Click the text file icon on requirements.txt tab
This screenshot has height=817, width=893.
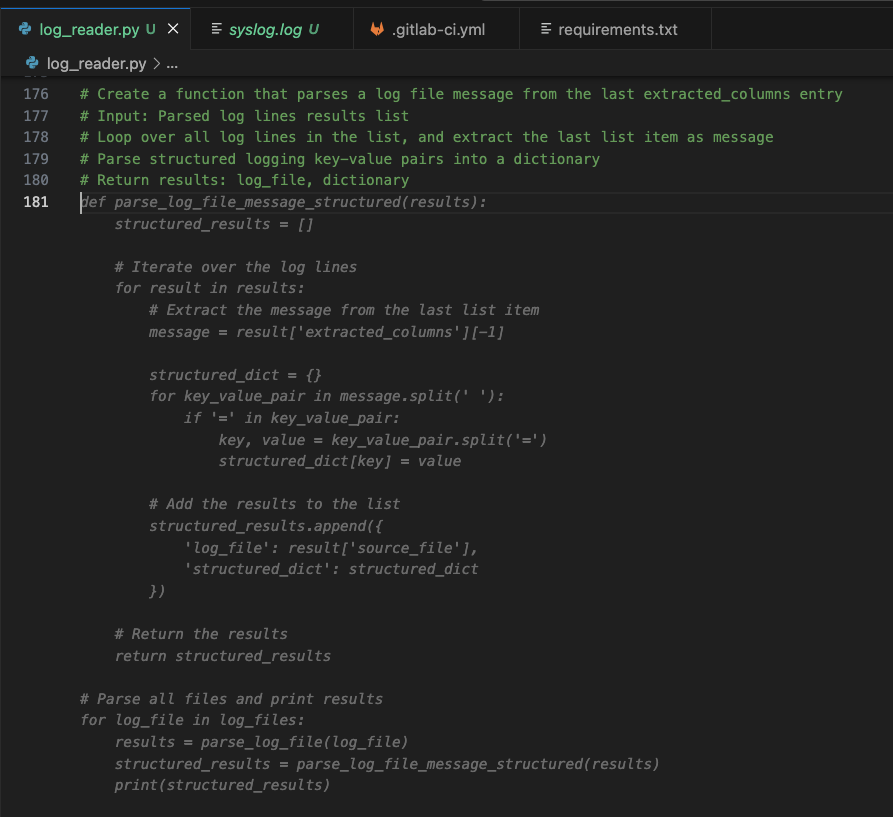pyautogui.click(x=546, y=29)
